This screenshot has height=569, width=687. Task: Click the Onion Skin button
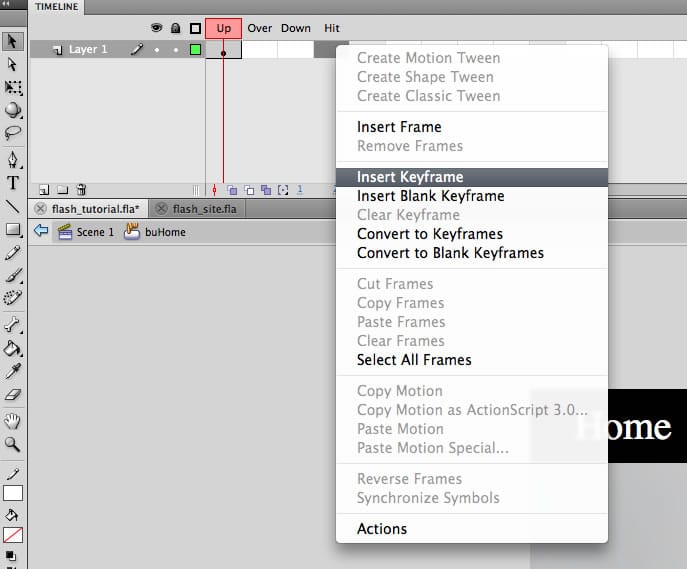coord(232,190)
